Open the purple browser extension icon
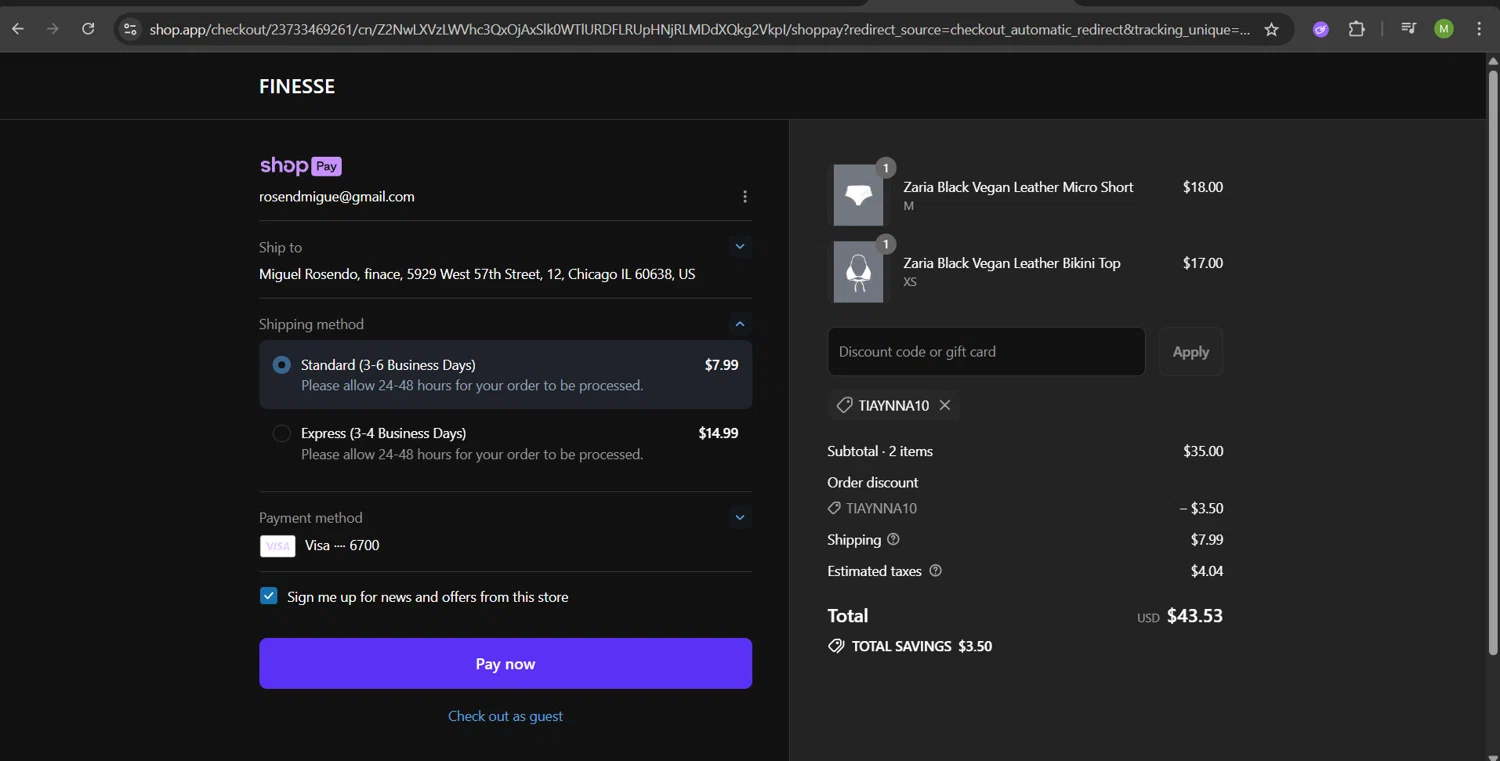Image resolution: width=1500 pixels, height=761 pixels. (1321, 29)
